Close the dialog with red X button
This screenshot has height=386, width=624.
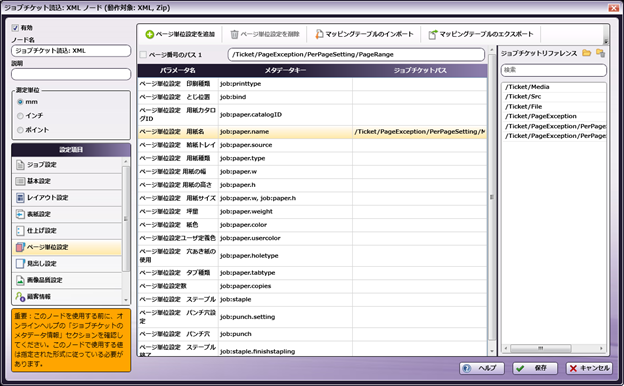click(x=613, y=8)
